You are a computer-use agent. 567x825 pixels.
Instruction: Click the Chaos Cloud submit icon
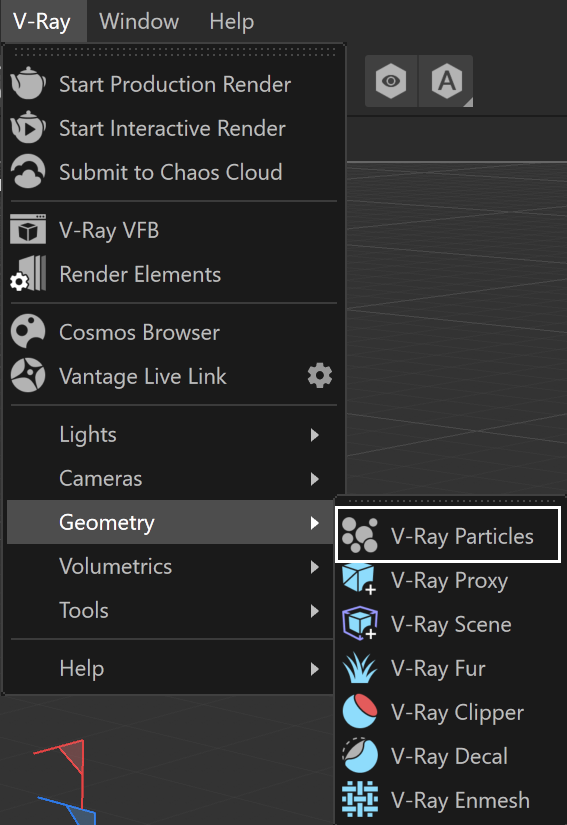point(28,172)
